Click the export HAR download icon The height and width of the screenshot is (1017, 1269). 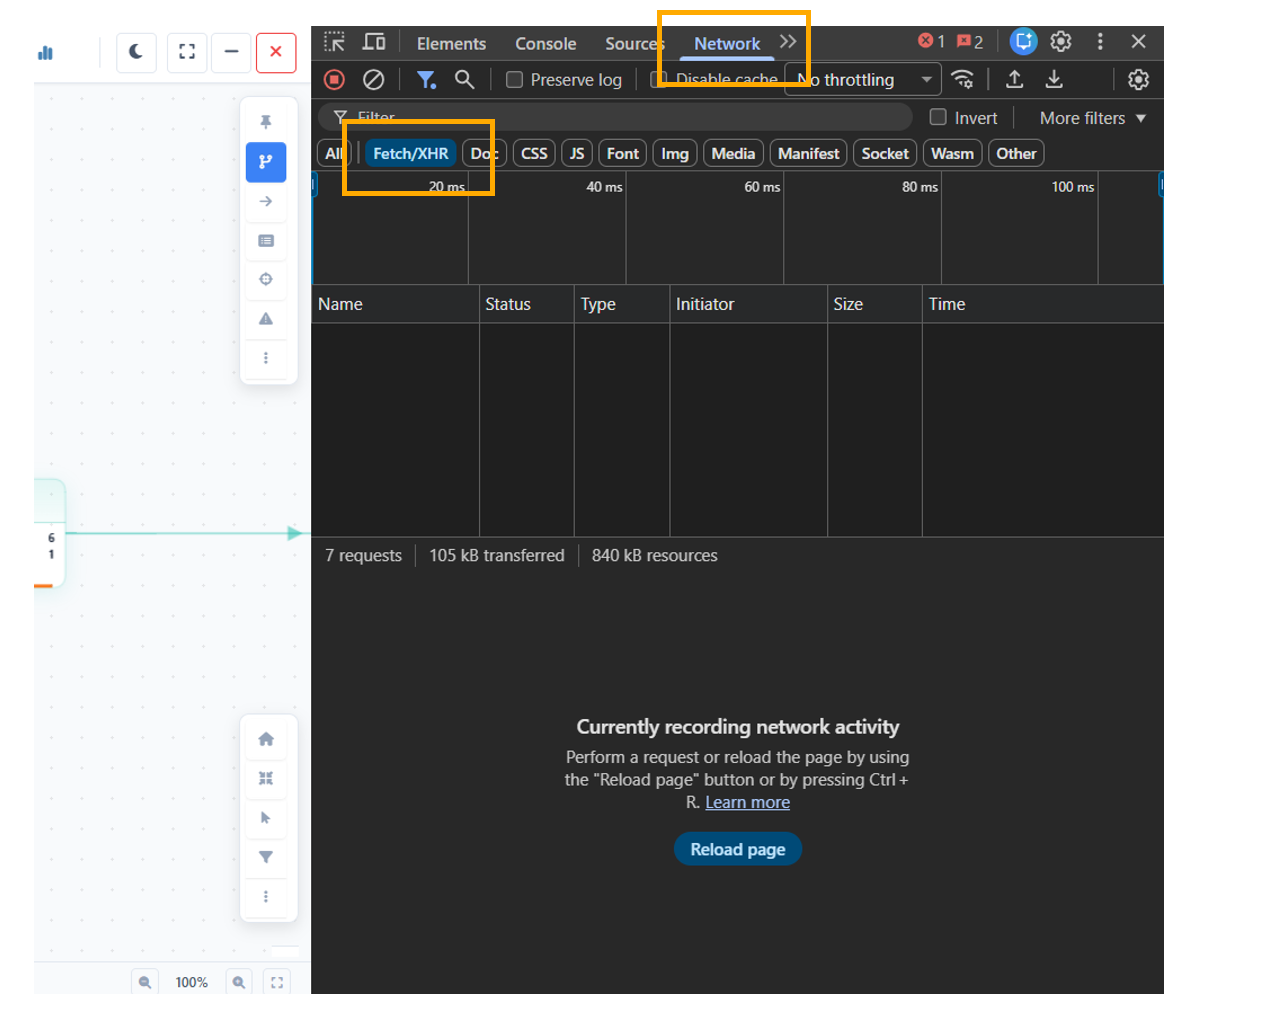click(1054, 79)
